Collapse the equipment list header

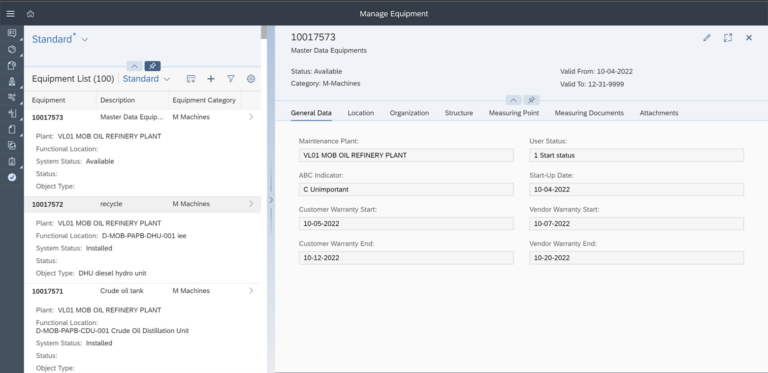(x=135, y=66)
